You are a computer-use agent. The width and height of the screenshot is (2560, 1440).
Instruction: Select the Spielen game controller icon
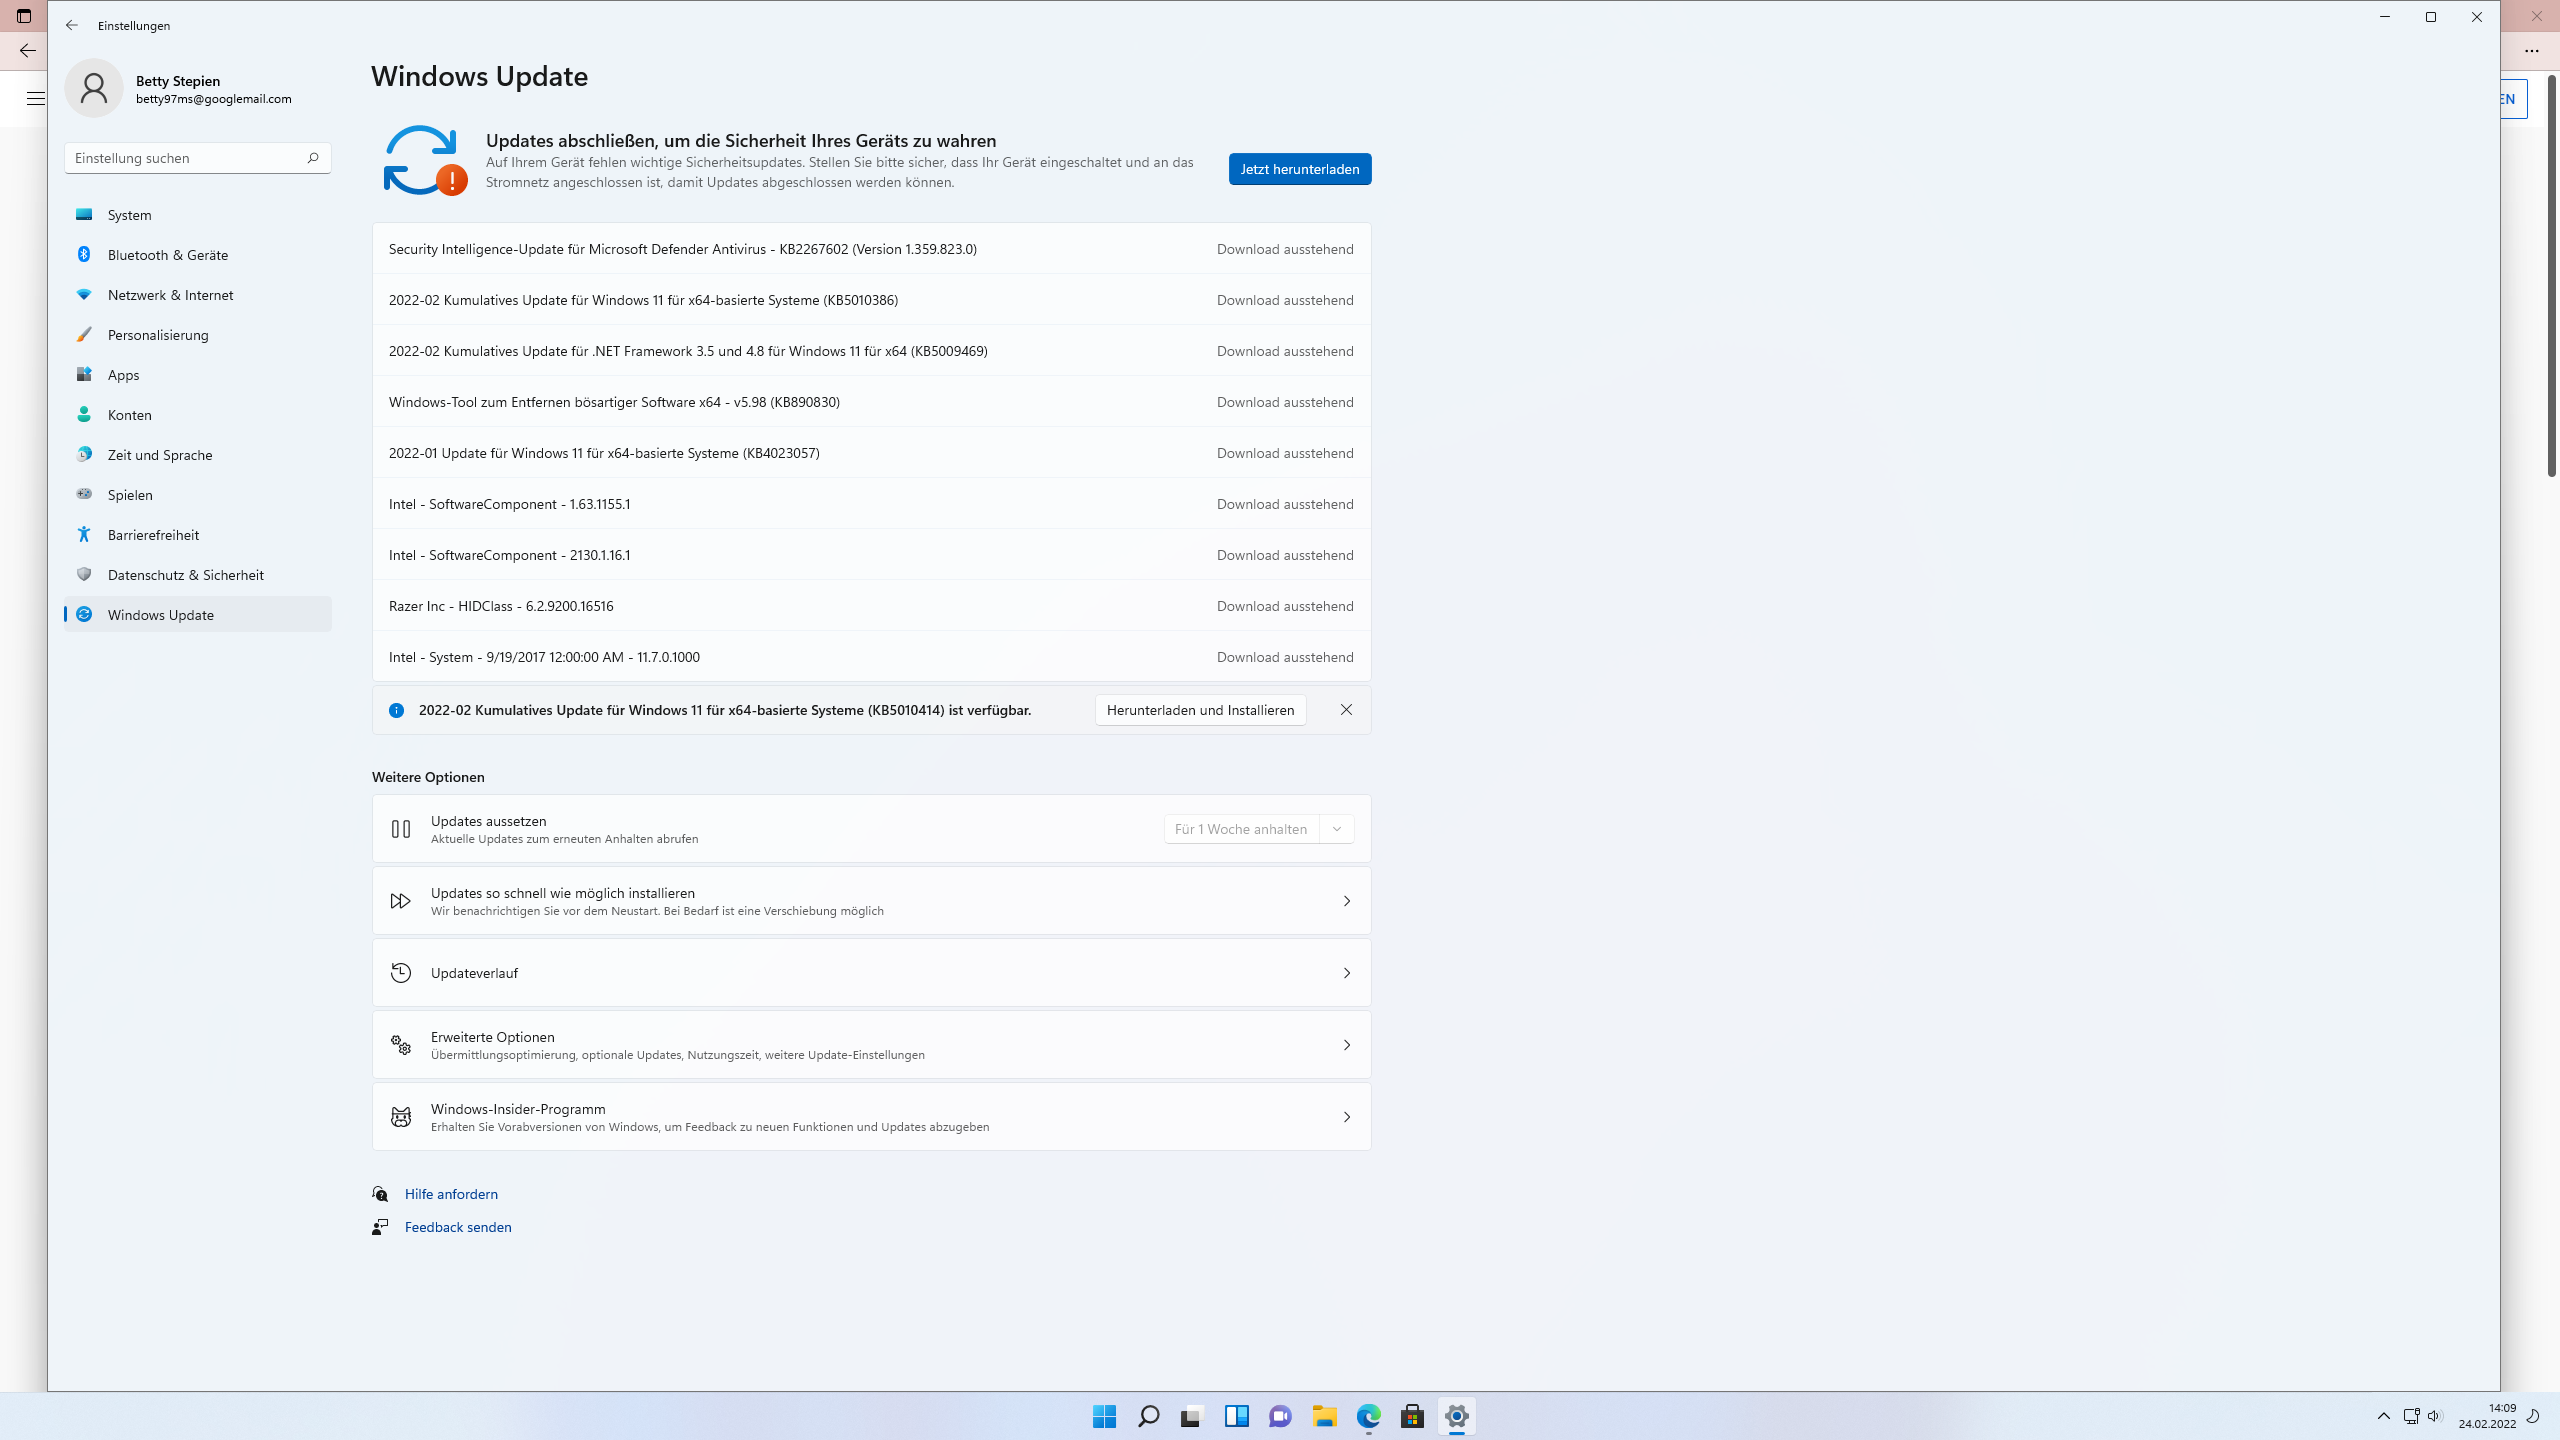(x=84, y=495)
